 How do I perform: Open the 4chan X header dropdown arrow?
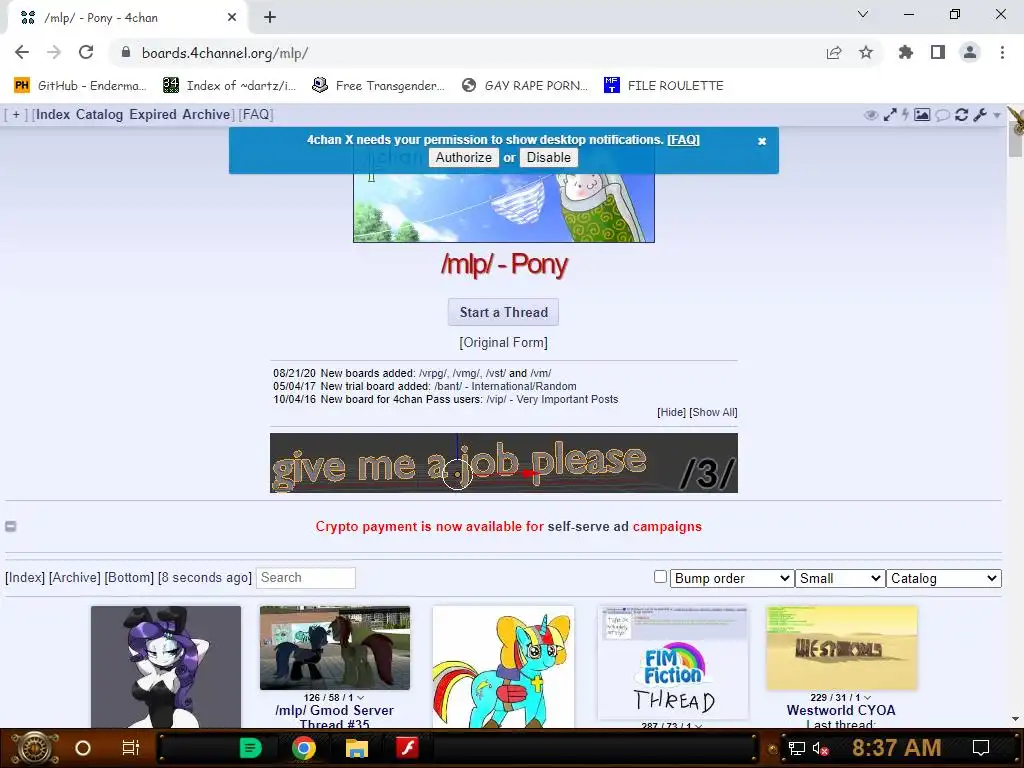click(997, 115)
